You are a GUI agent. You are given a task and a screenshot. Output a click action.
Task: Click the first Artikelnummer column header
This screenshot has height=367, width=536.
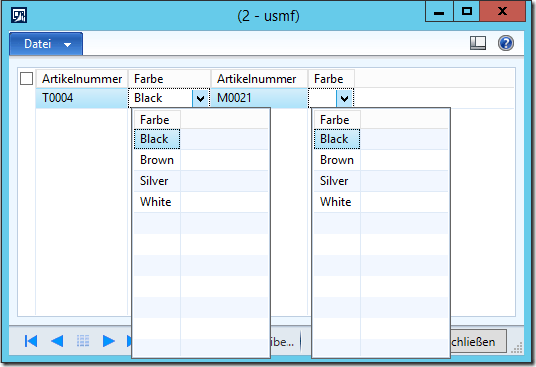coord(82,79)
